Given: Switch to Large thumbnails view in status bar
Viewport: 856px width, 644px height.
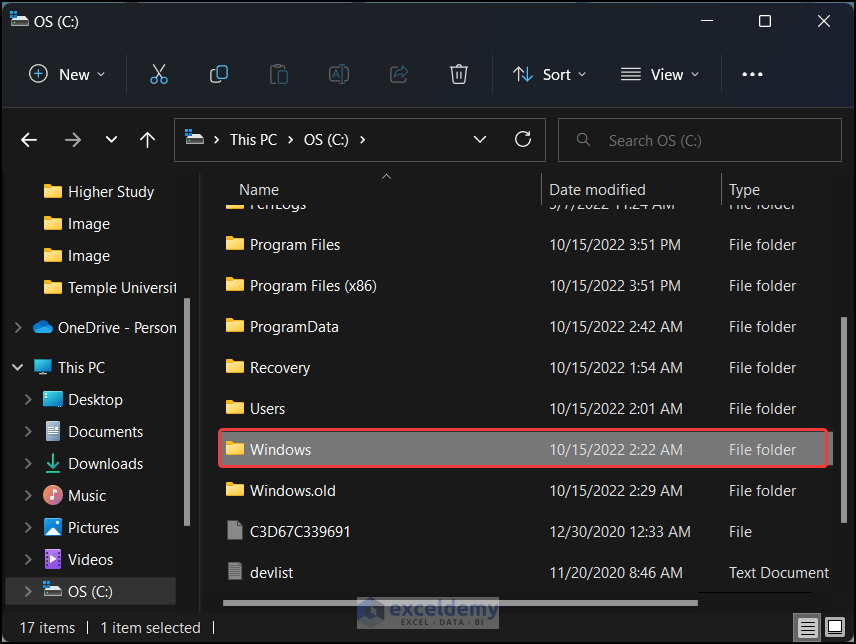Looking at the screenshot, I should coord(835,627).
